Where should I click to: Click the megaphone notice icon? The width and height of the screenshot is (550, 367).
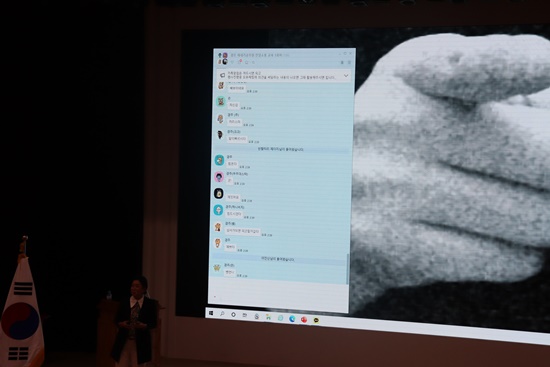click(222, 75)
